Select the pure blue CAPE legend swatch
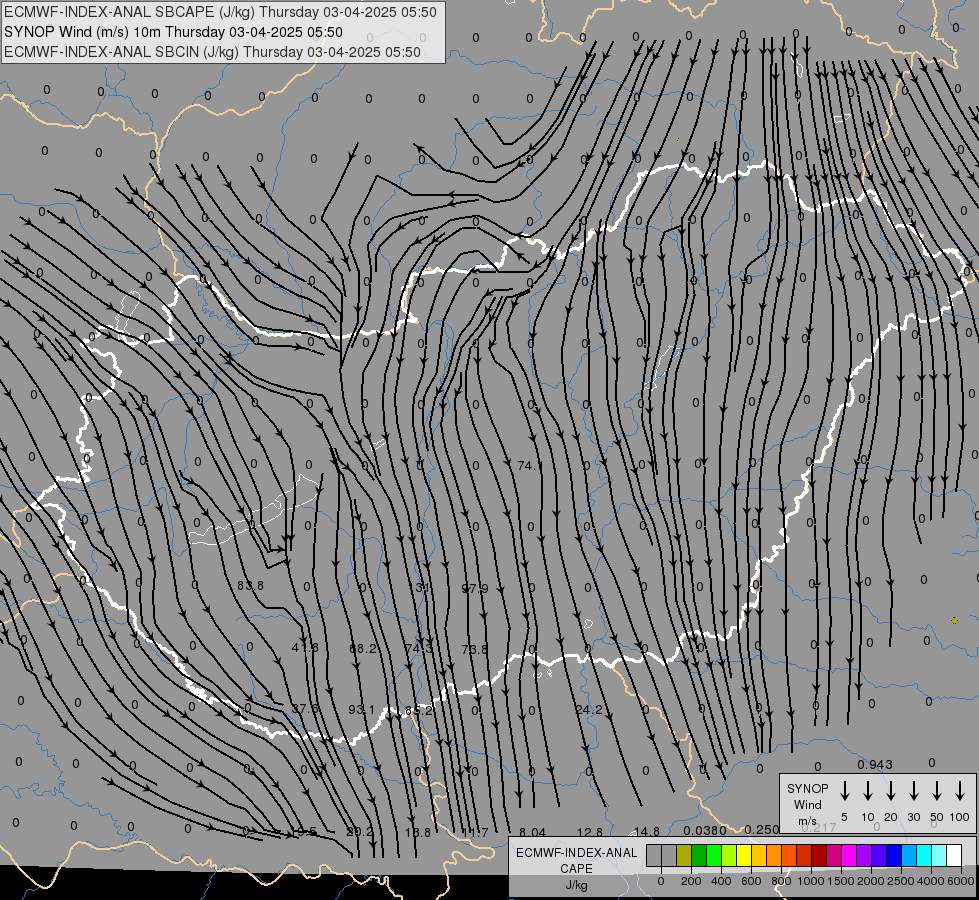 click(x=893, y=856)
